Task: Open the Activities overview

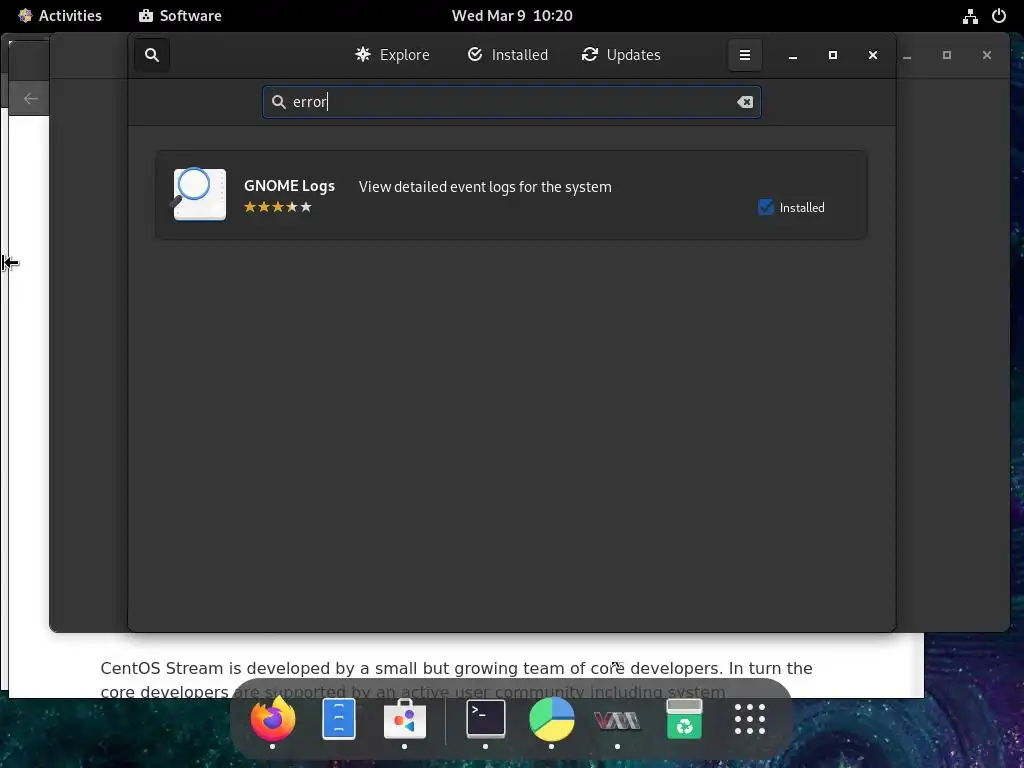Action: [x=59, y=16]
